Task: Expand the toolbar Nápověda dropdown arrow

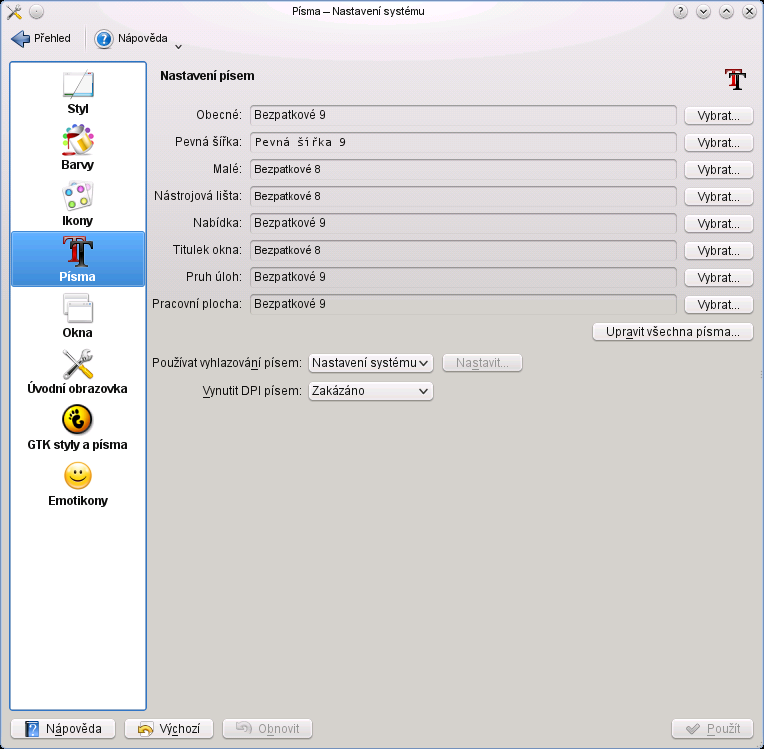Action: 178,47
